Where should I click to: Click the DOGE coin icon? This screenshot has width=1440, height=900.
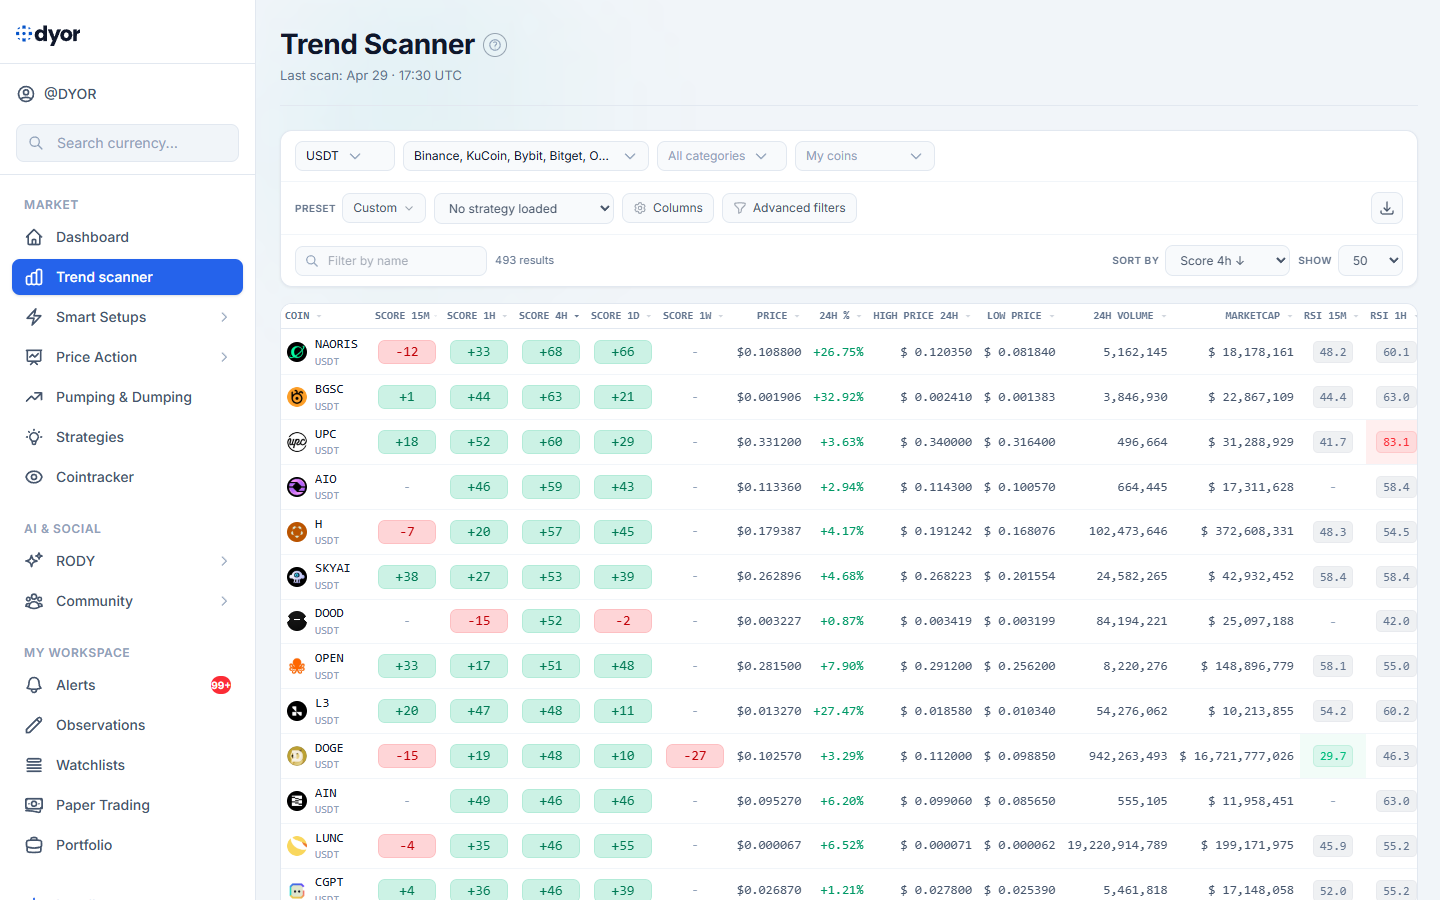[x=297, y=756]
